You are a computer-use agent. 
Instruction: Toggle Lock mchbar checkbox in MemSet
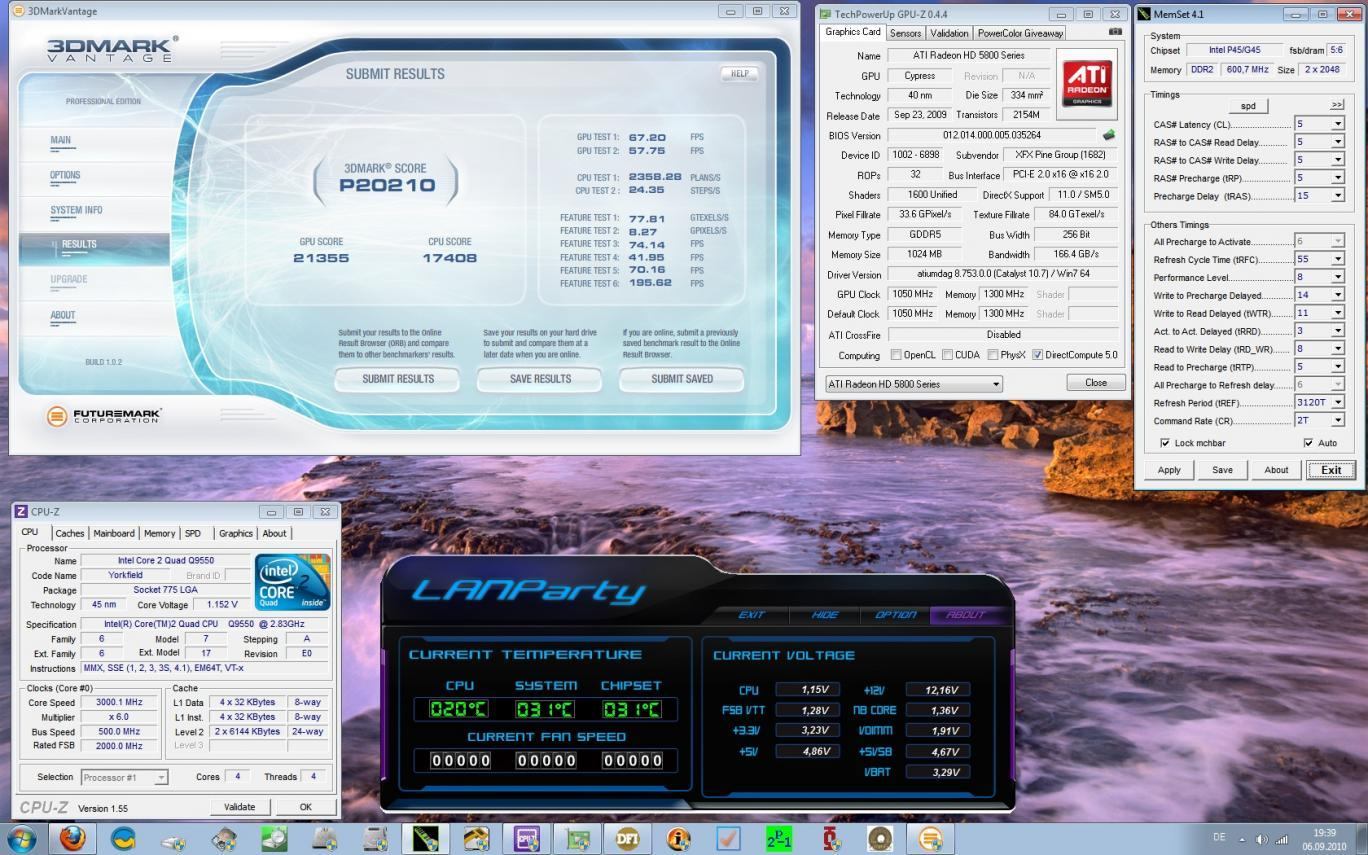[x=1165, y=443]
